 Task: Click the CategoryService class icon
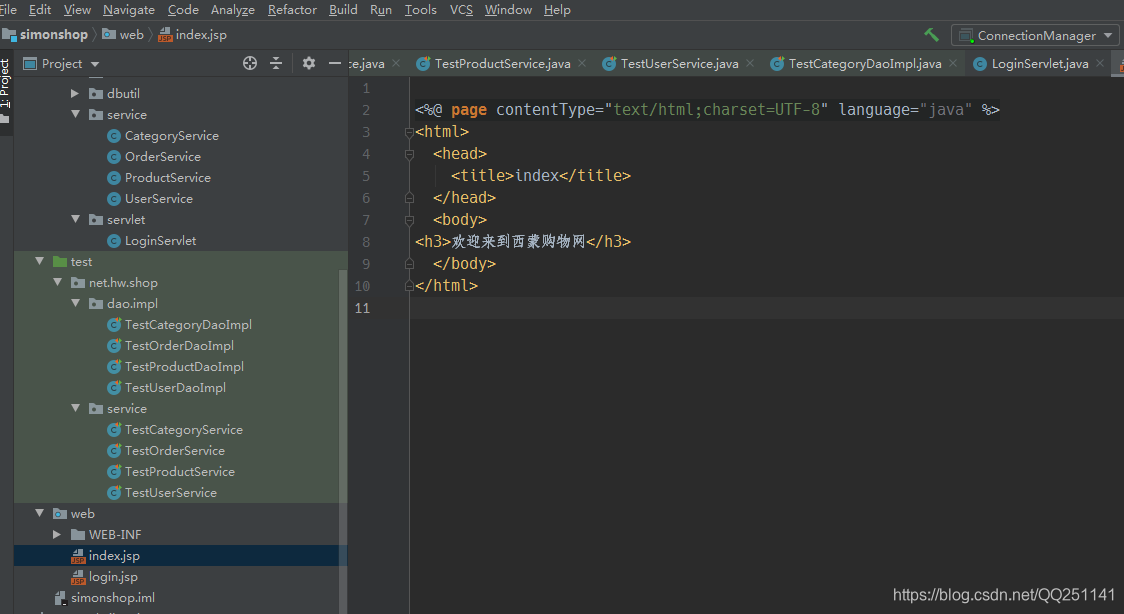113,135
